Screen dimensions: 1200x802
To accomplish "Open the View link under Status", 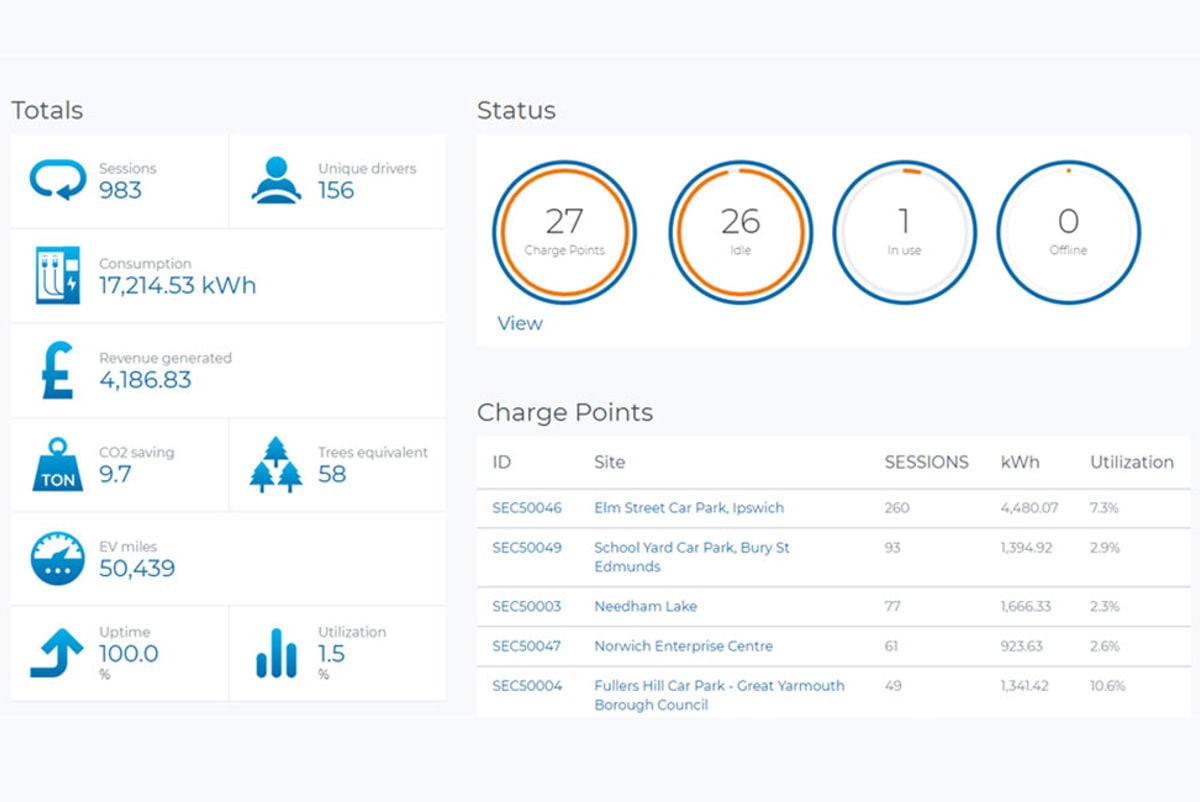I will click(x=520, y=323).
